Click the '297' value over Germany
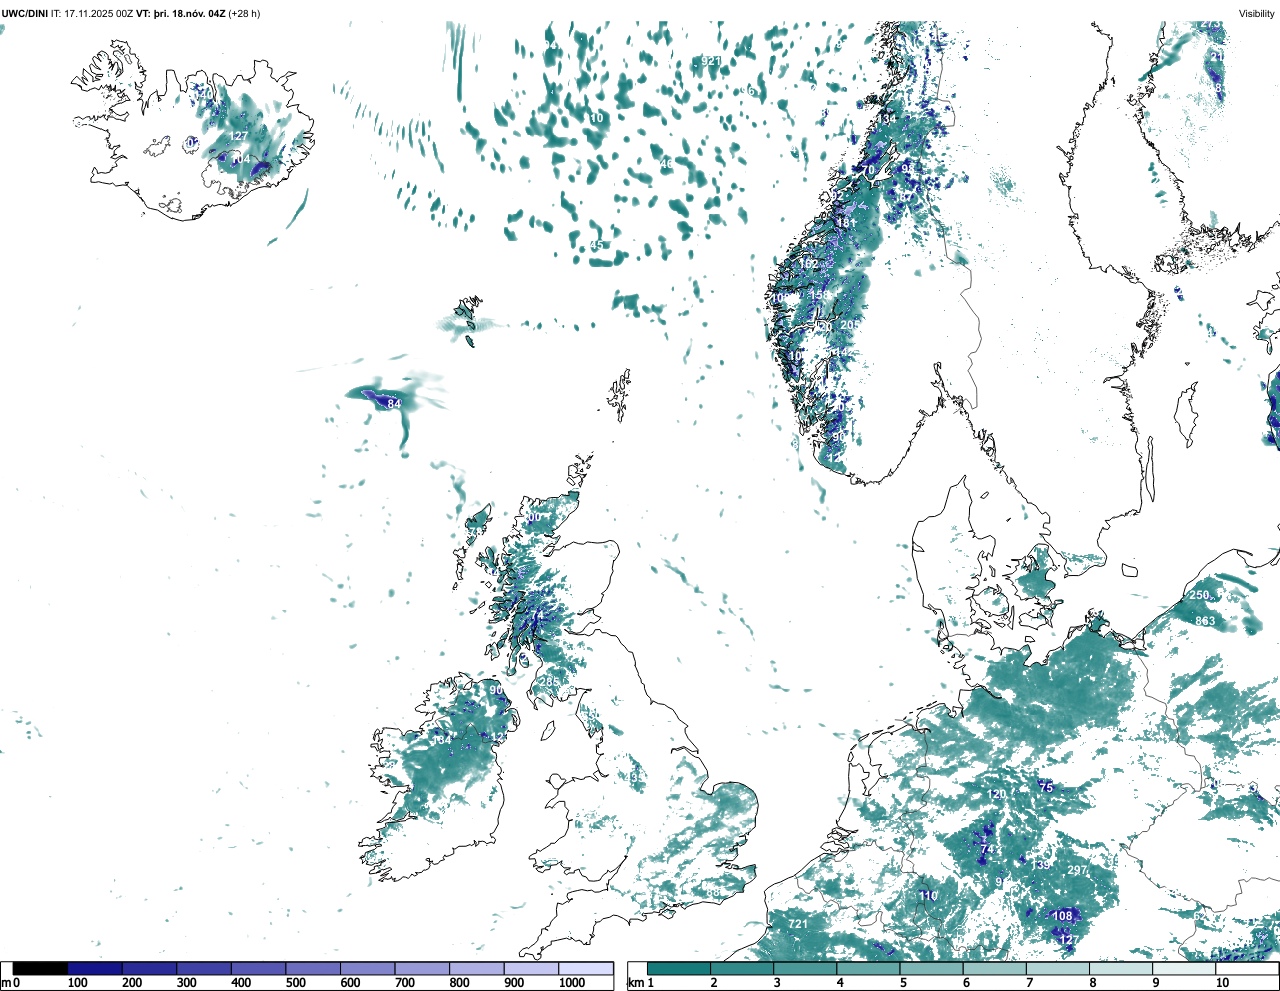1280x991 pixels. point(1077,871)
